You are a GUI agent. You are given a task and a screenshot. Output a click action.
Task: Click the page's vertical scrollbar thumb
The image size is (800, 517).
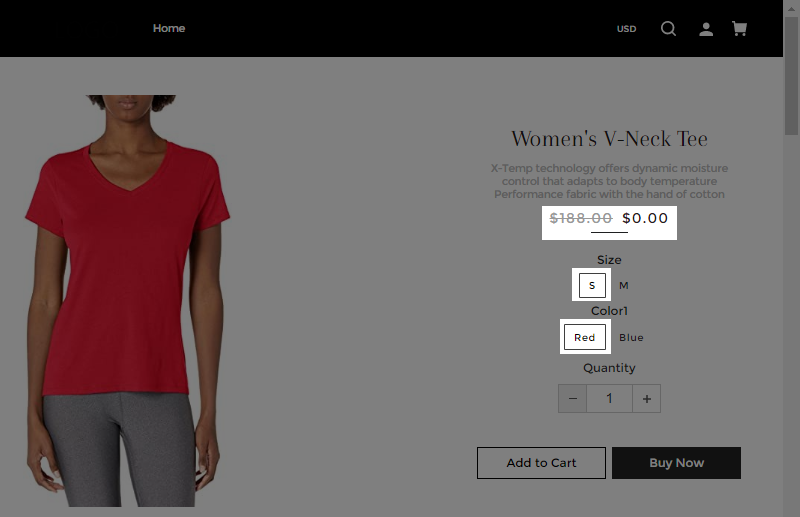pos(791,77)
